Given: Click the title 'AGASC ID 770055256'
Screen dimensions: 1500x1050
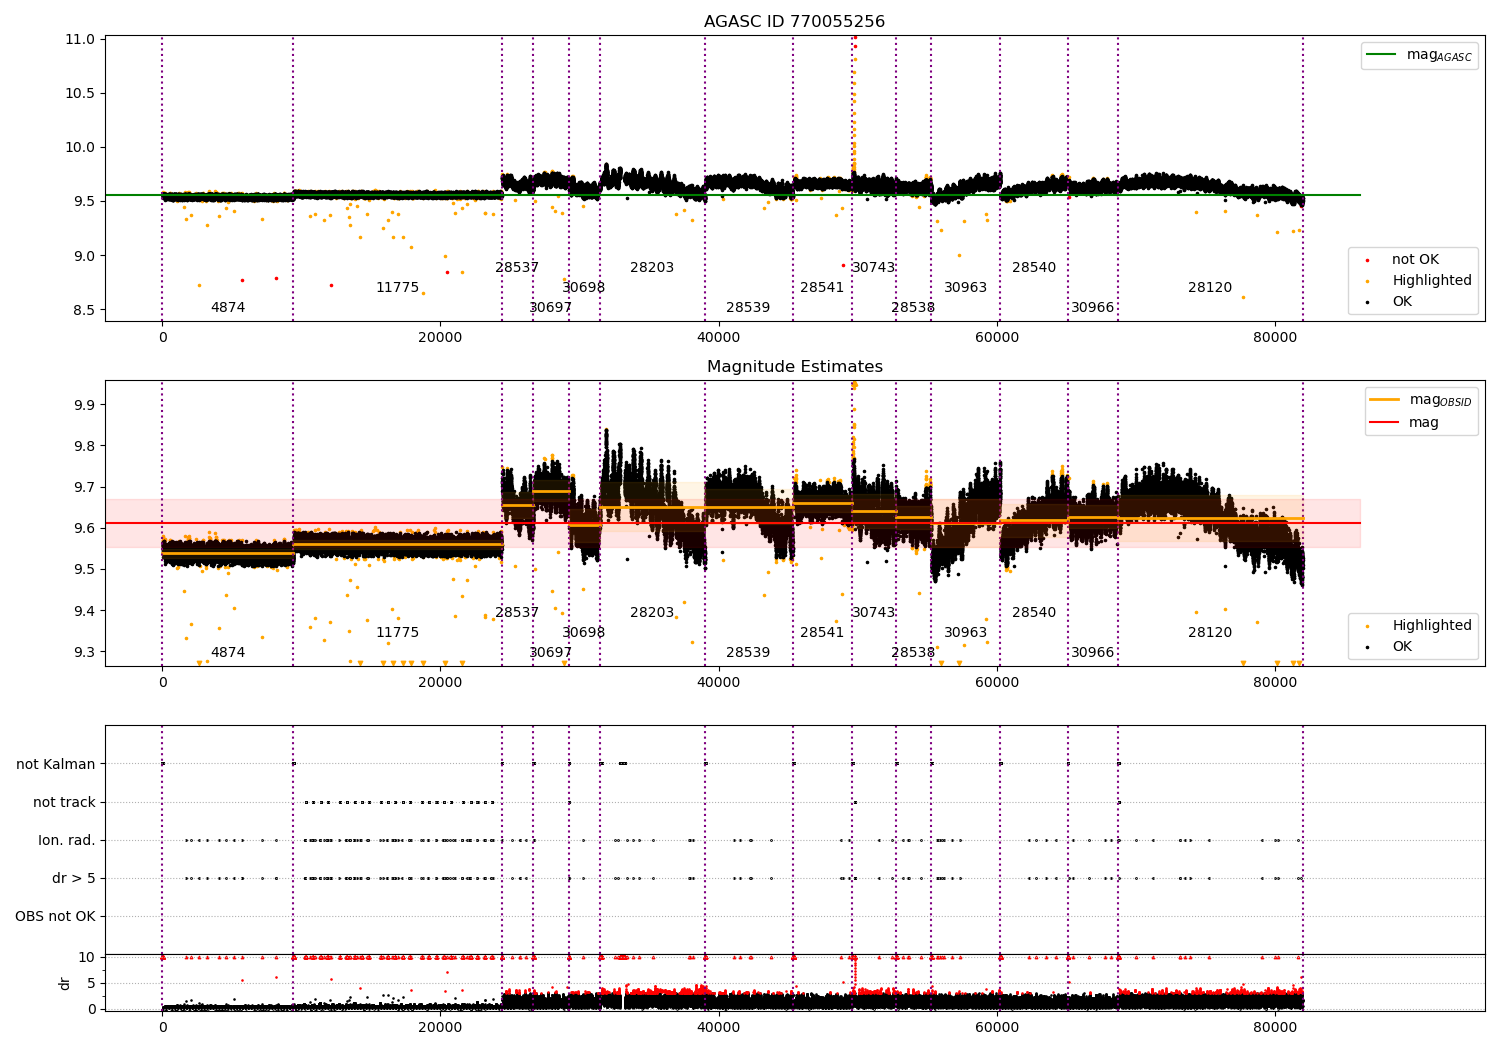Looking at the screenshot, I should pyautogui.click(x=794, y=21).
